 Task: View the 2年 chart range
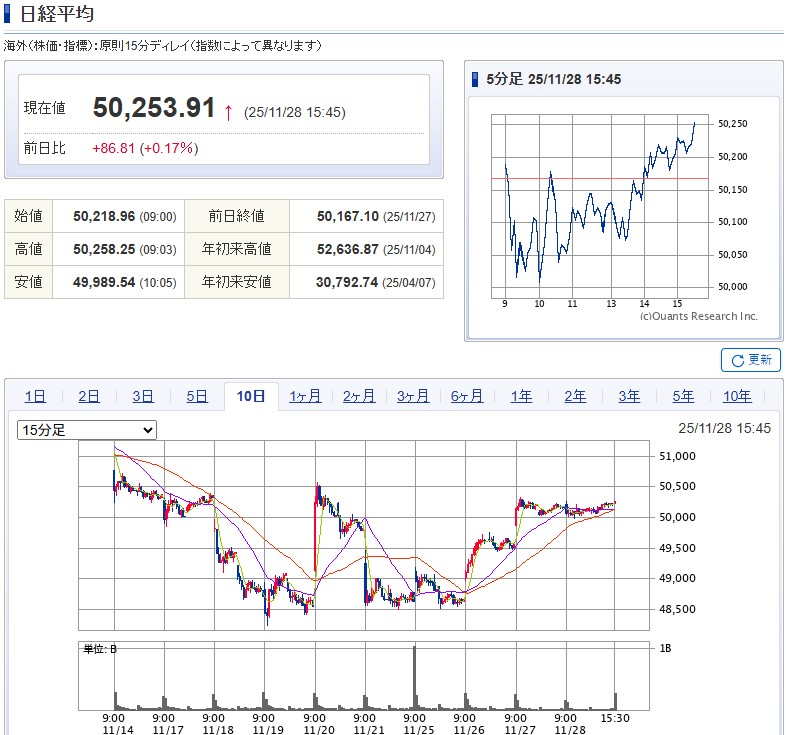tap(575, 396)
